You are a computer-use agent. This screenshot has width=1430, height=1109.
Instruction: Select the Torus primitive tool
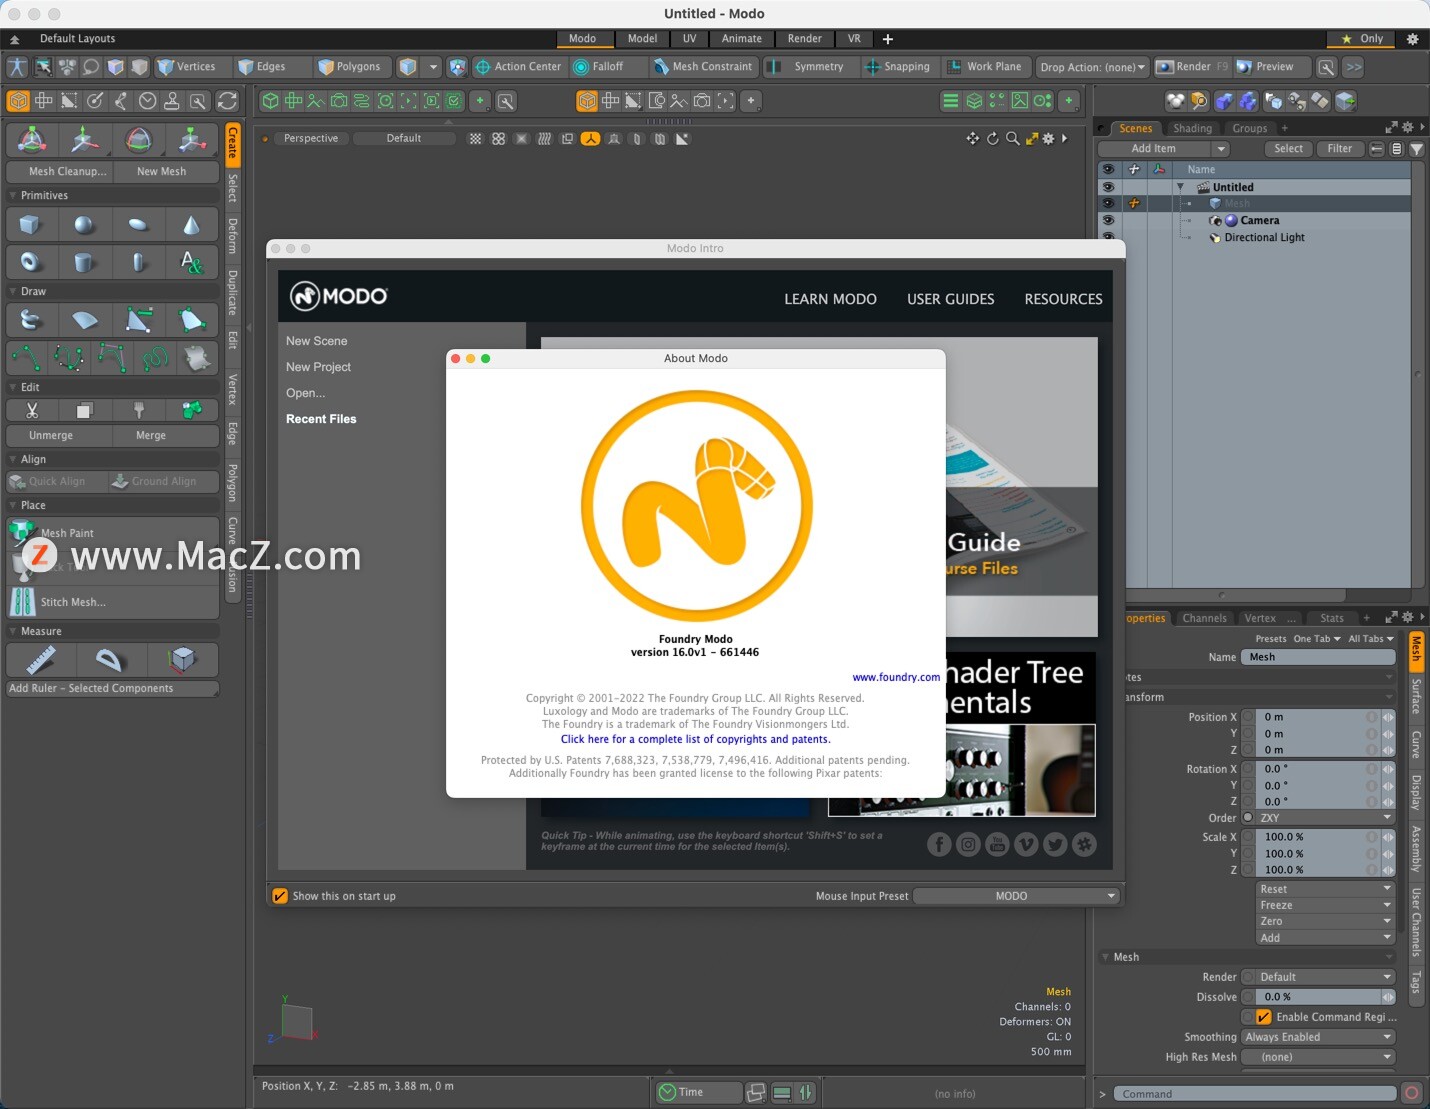[30, 262]
